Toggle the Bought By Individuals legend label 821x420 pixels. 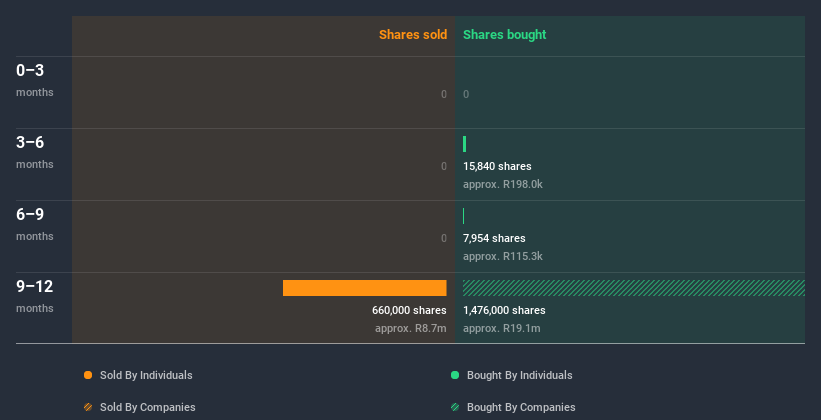(x=519, y=375)
